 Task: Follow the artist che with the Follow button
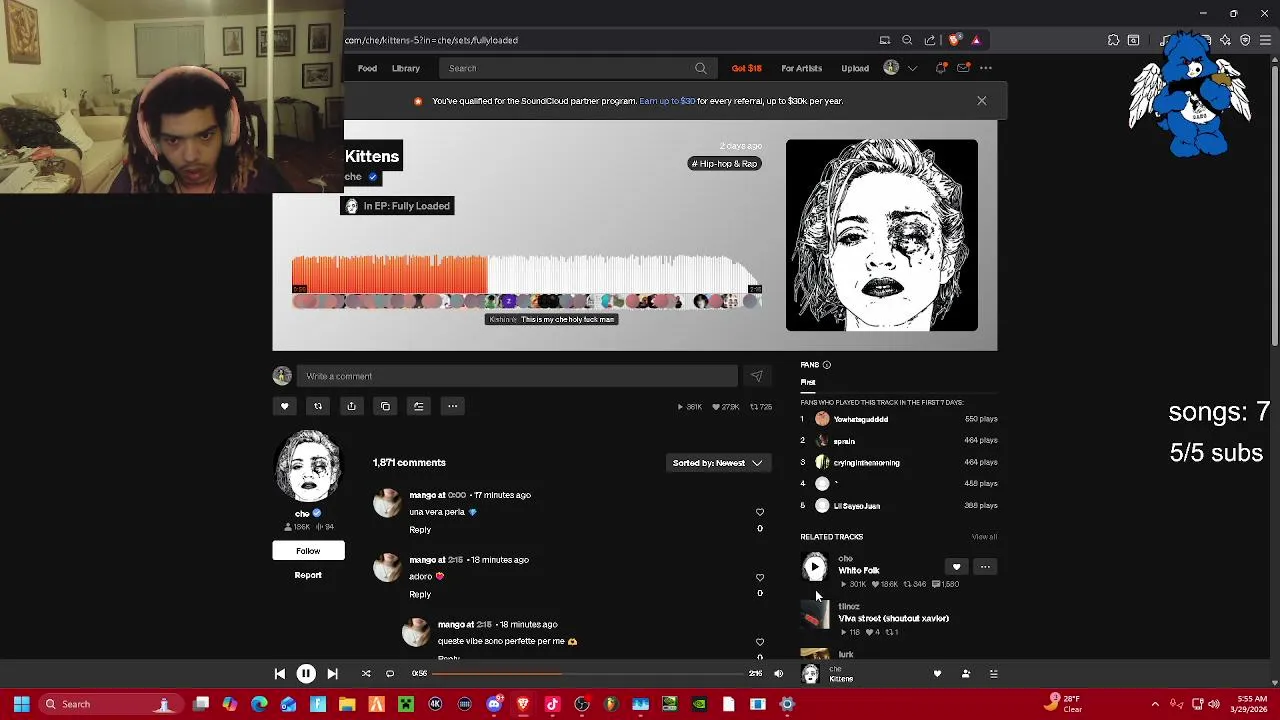tap(308, 551)
